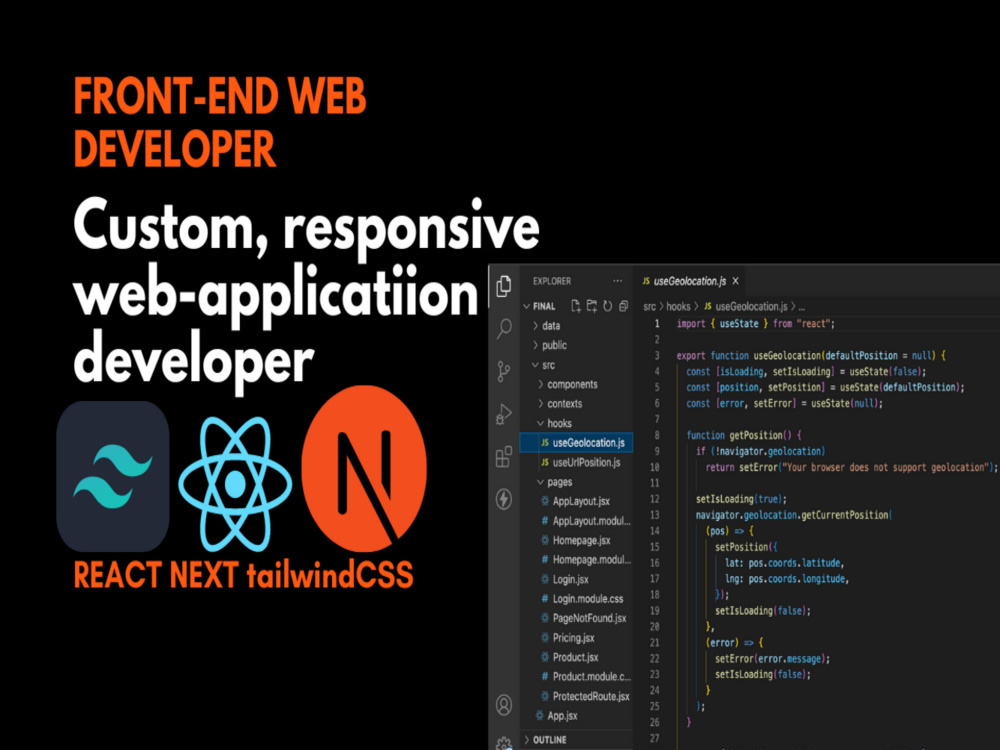Click the React atom logo
This screenshot has width=1000, height=750.
235,484
